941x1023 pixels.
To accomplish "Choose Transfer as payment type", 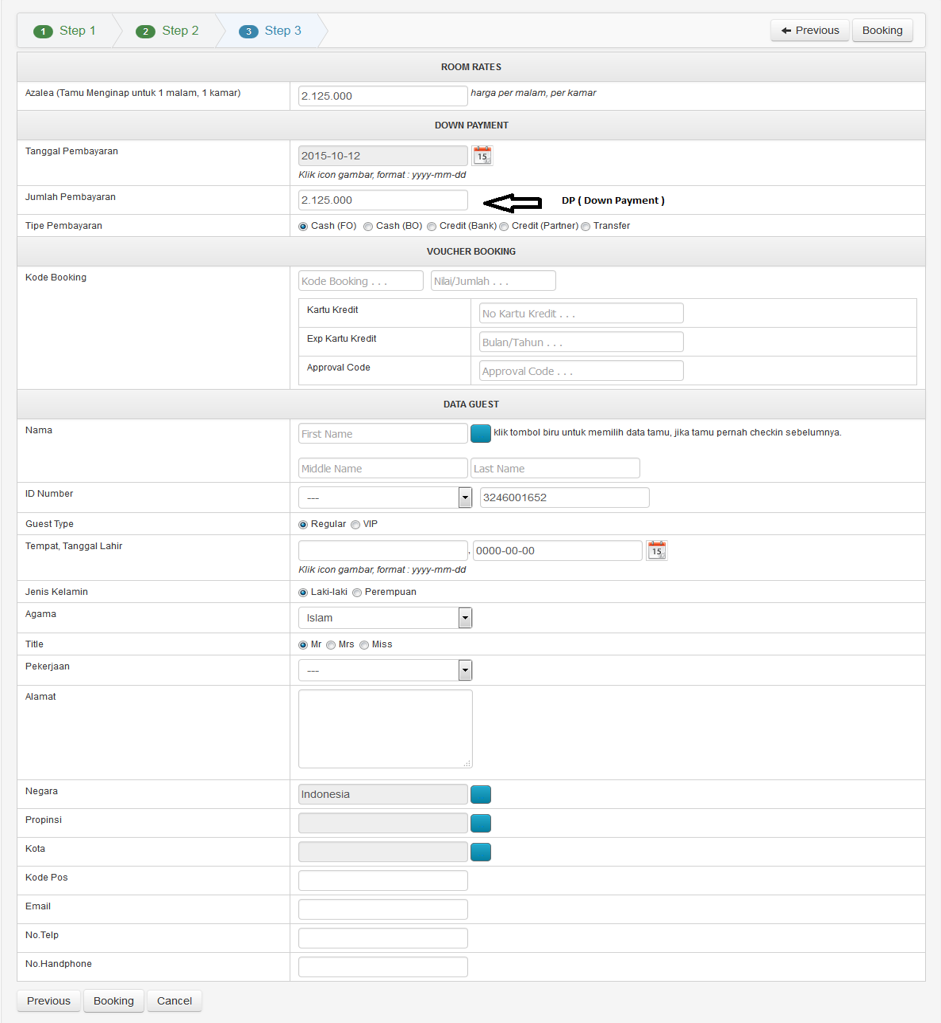I will (586, 227).
